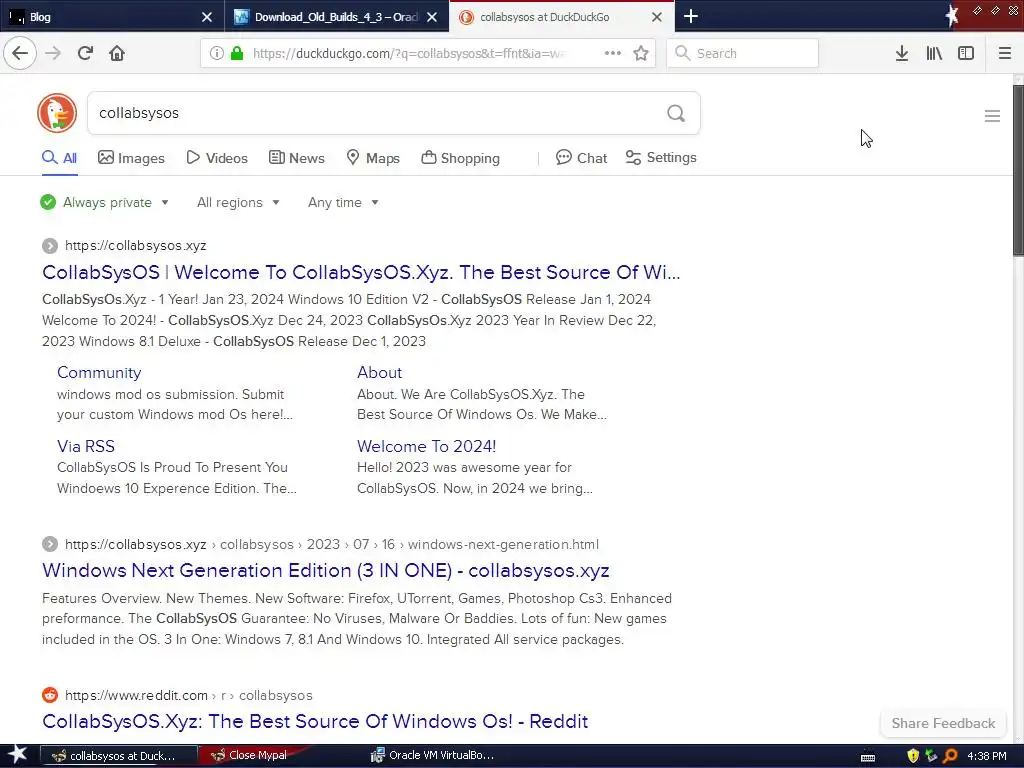Show site information icon in address bar
Image resolution: width=1024 pixels, height=768 pixels.
216,54
